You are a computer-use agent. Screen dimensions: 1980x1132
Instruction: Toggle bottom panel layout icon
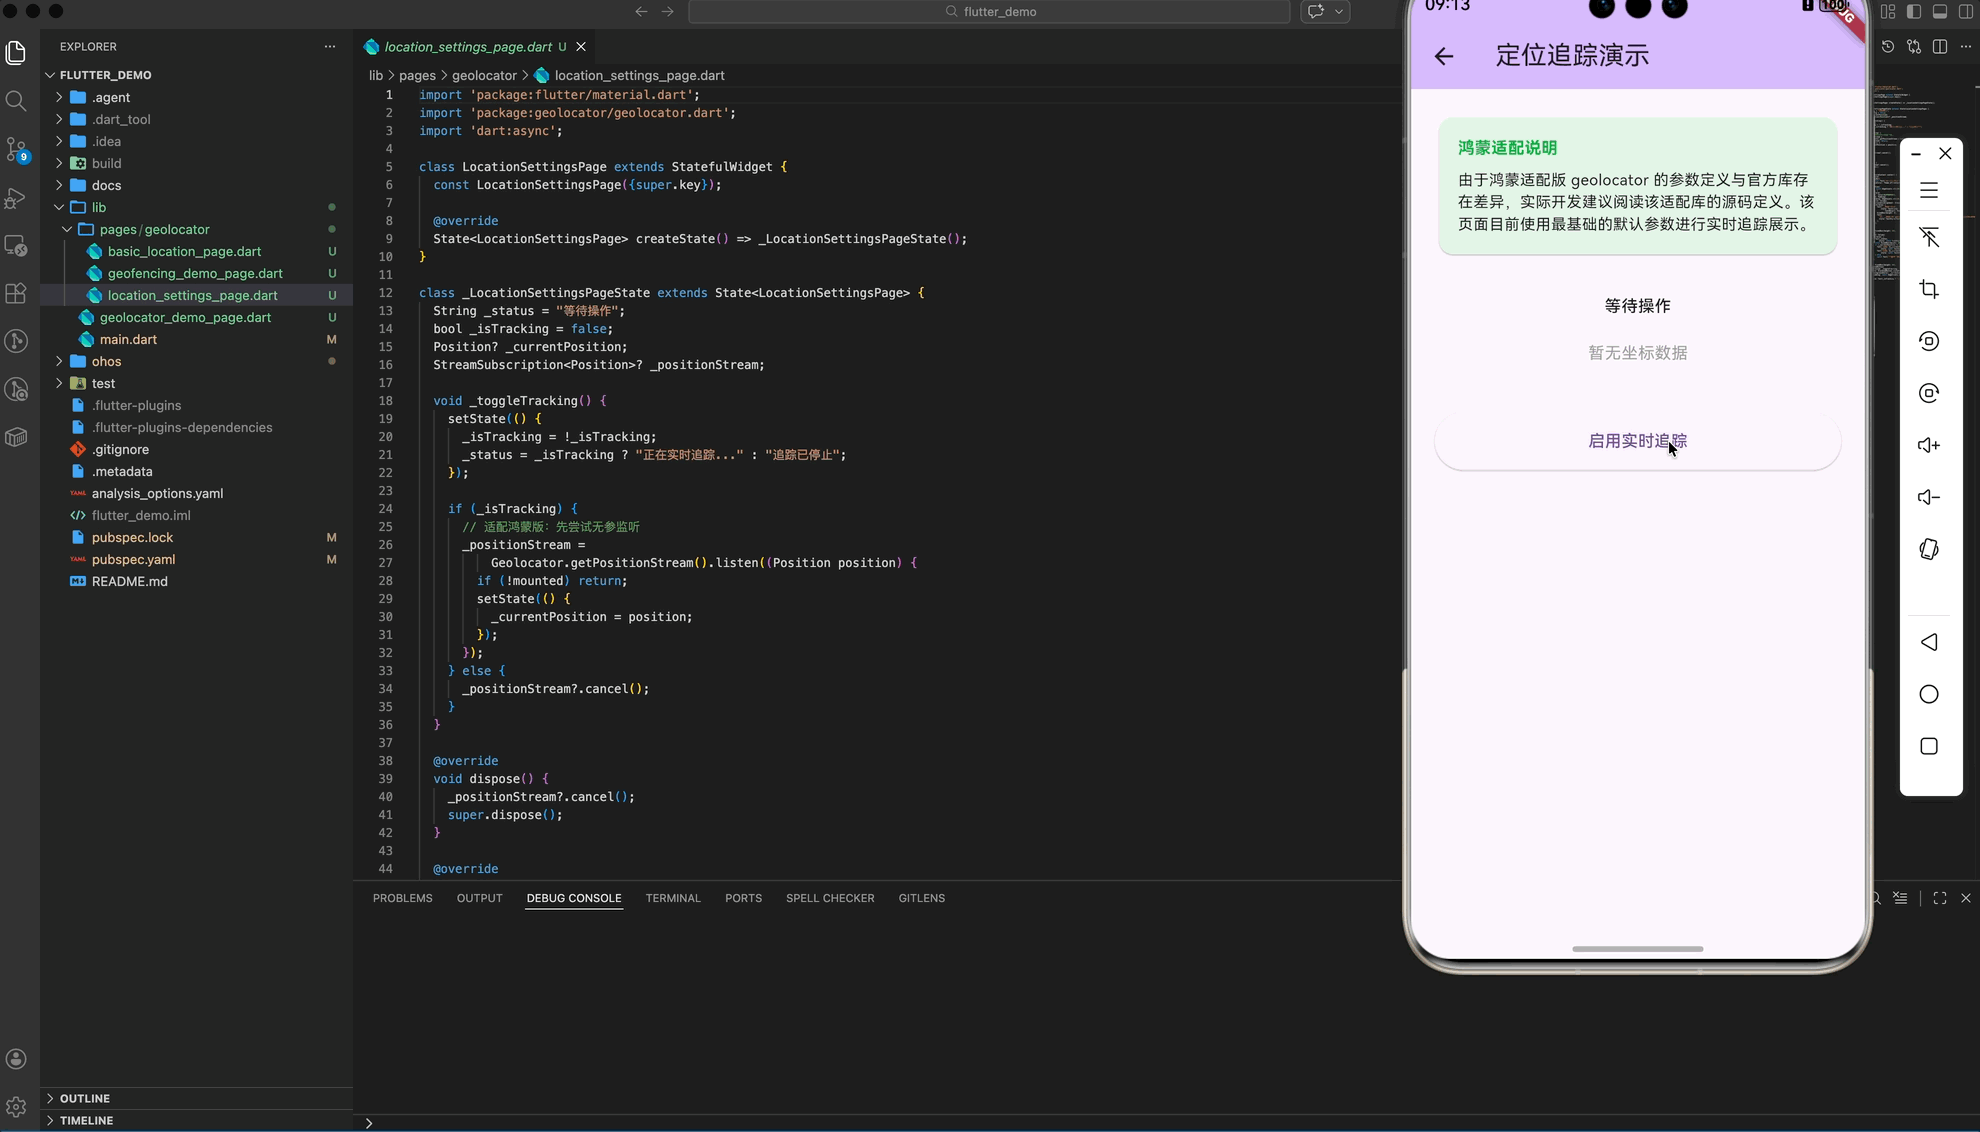[1940, 12]
